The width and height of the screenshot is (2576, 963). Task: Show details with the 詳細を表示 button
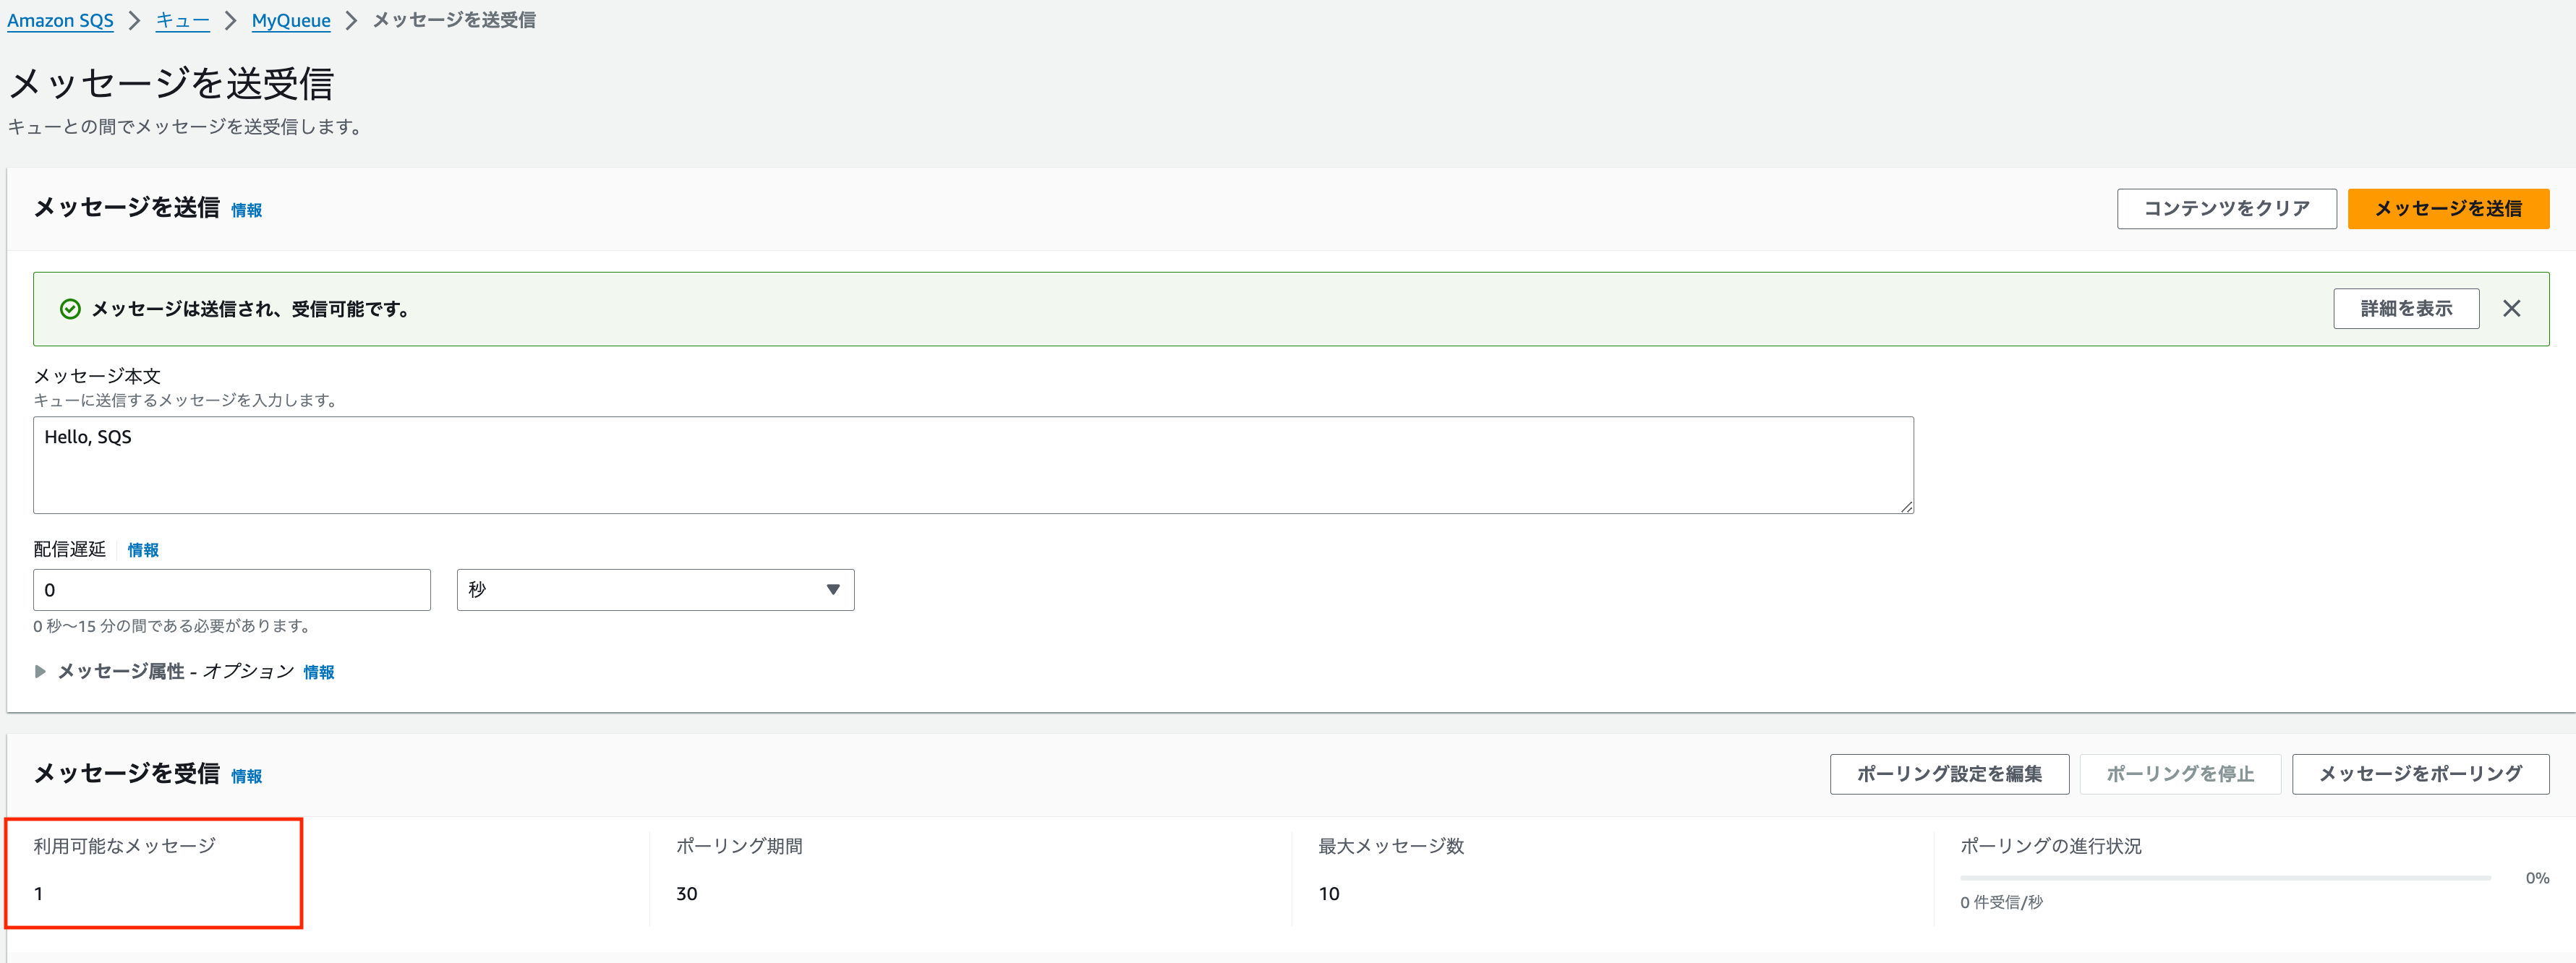(x=2406, y=308)
